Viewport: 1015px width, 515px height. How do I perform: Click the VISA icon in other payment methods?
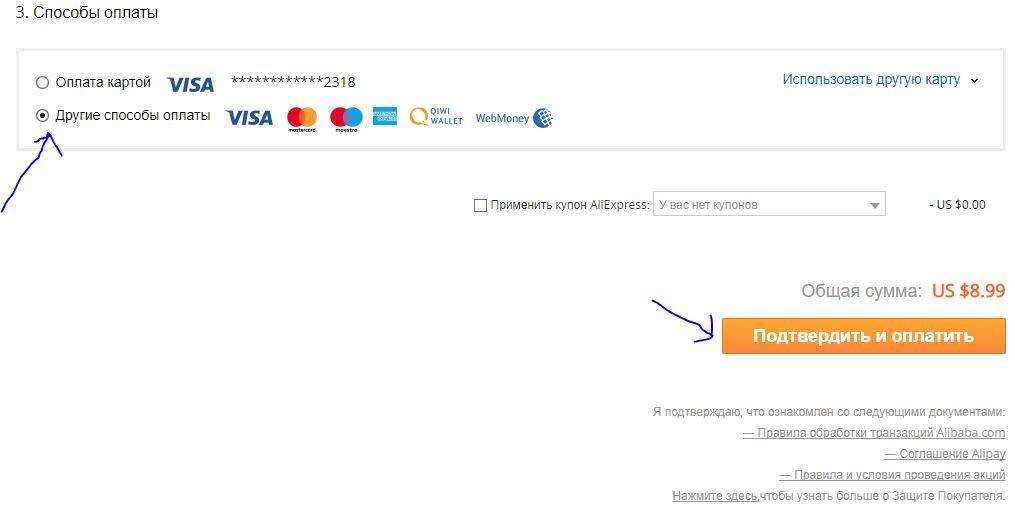[249, 118]
